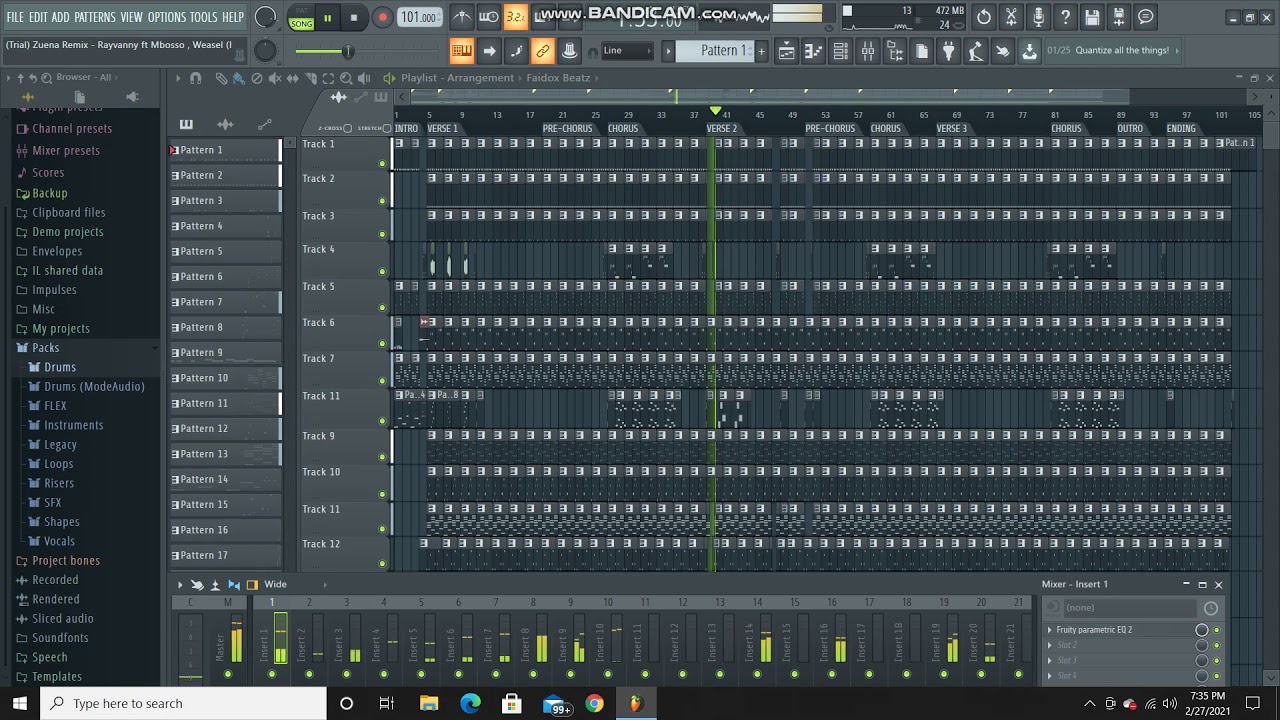Toggle the metronome icon

click(462, 17)
